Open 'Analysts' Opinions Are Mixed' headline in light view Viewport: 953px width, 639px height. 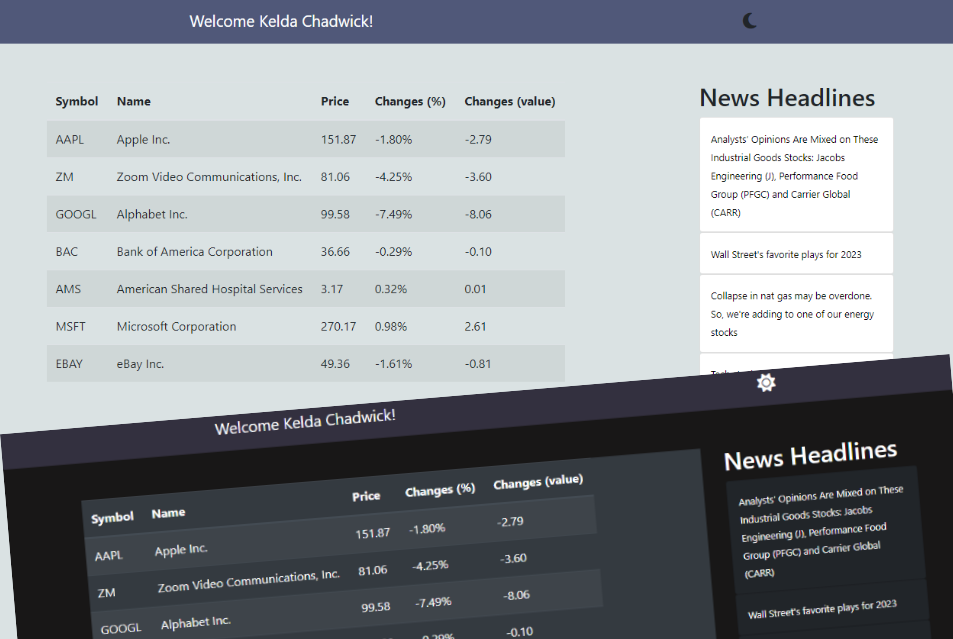794,176
